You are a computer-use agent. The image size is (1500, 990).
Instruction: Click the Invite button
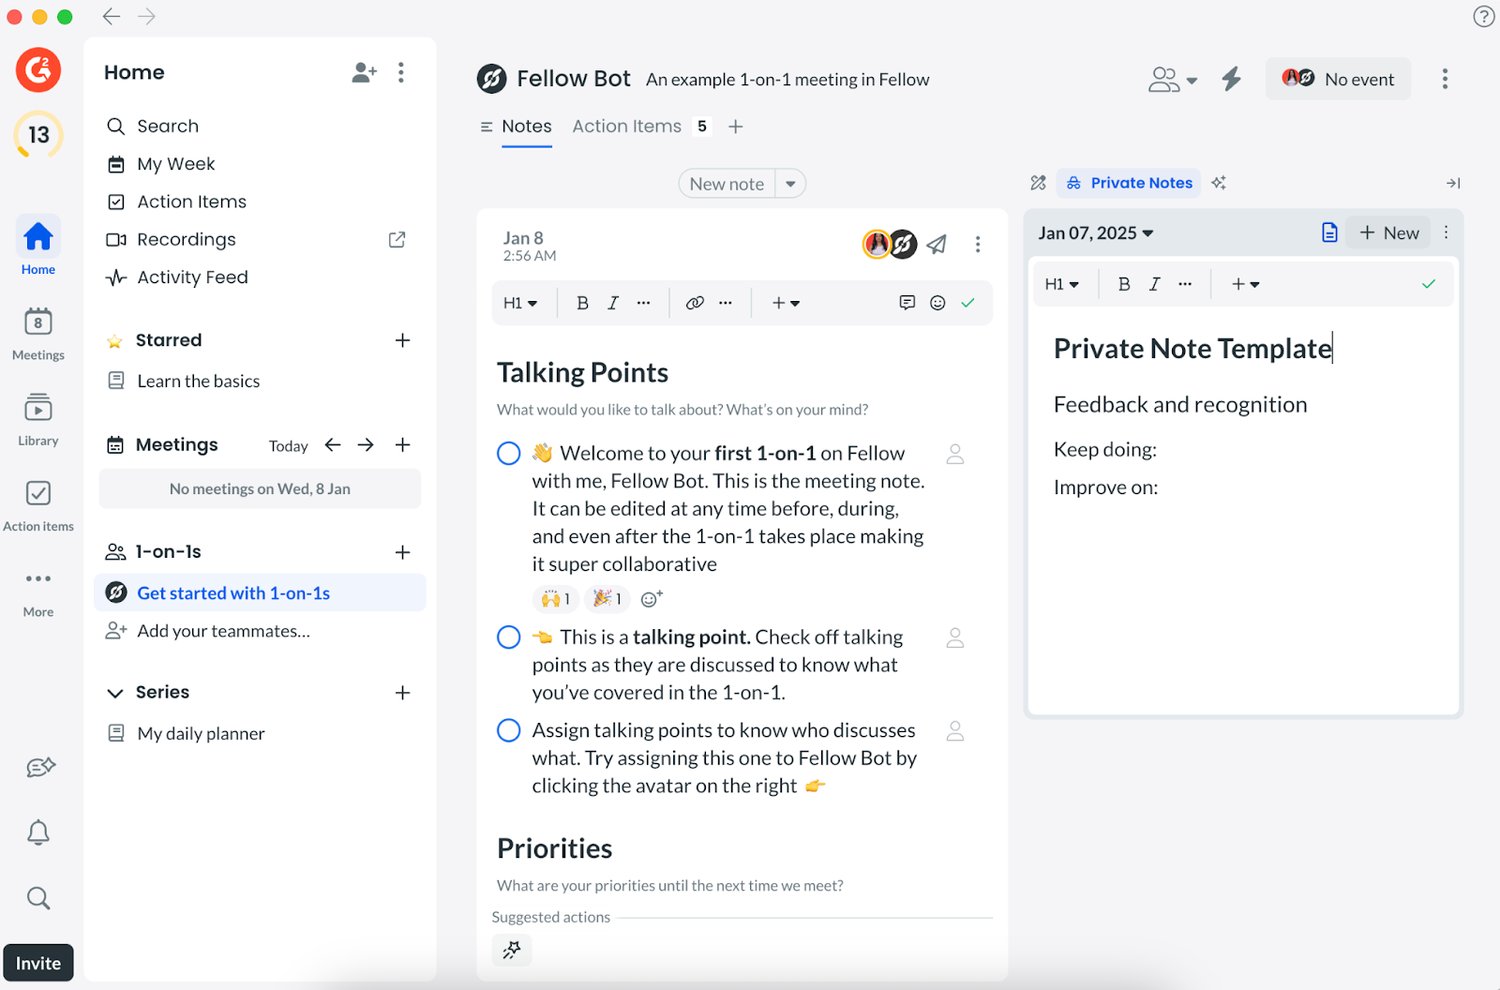[x=38, y=963]
